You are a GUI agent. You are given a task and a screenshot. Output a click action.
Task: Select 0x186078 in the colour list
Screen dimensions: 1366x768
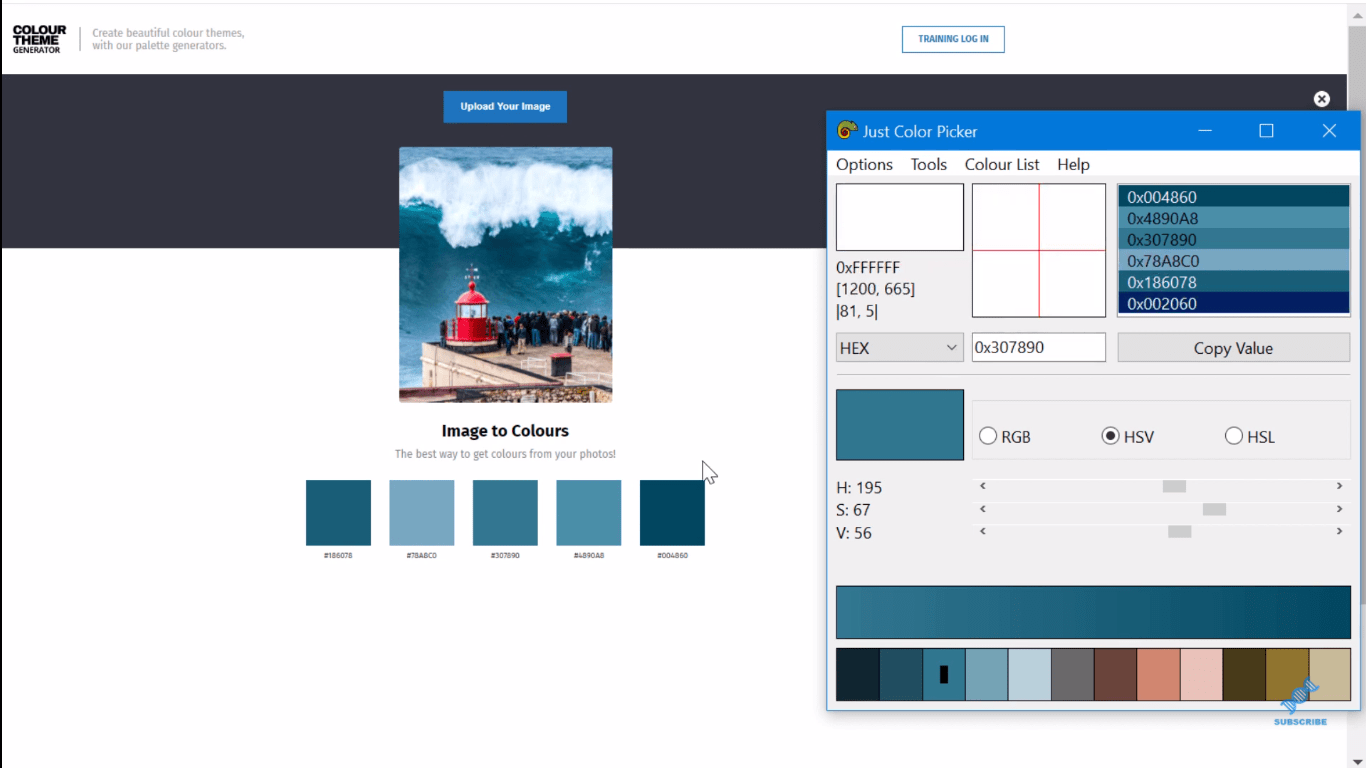(x=1233, y=282)
